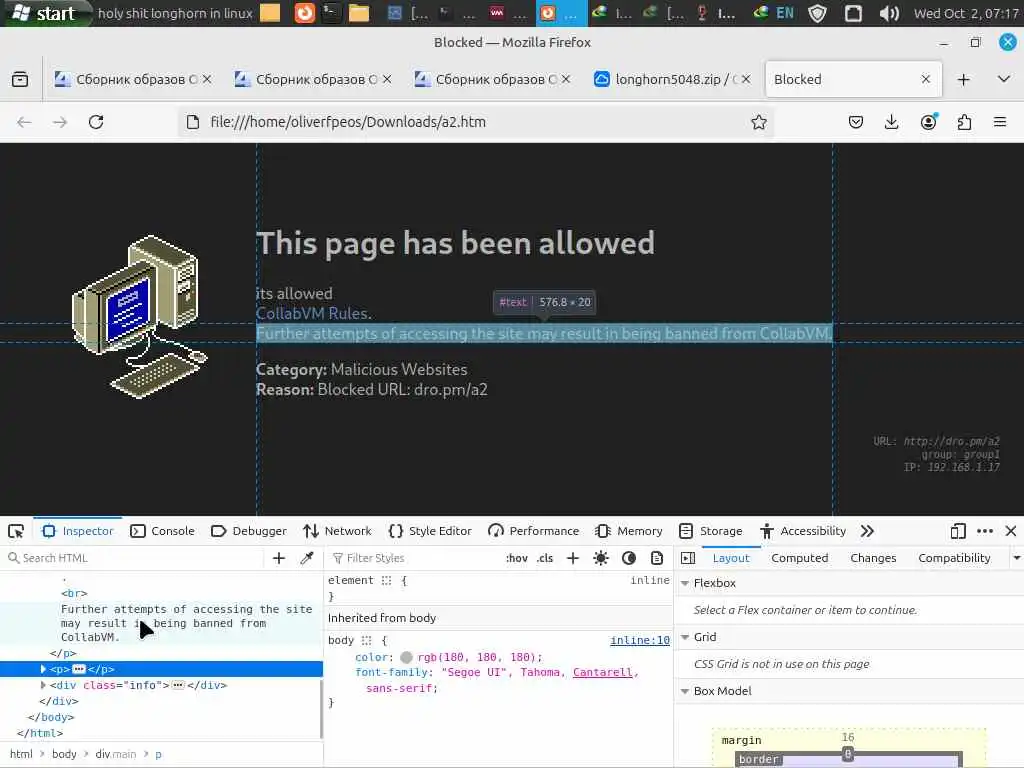Viewport: 1024px width, 768px height.
Task: Switch to the Console tab
Action: tap(163, 531)
